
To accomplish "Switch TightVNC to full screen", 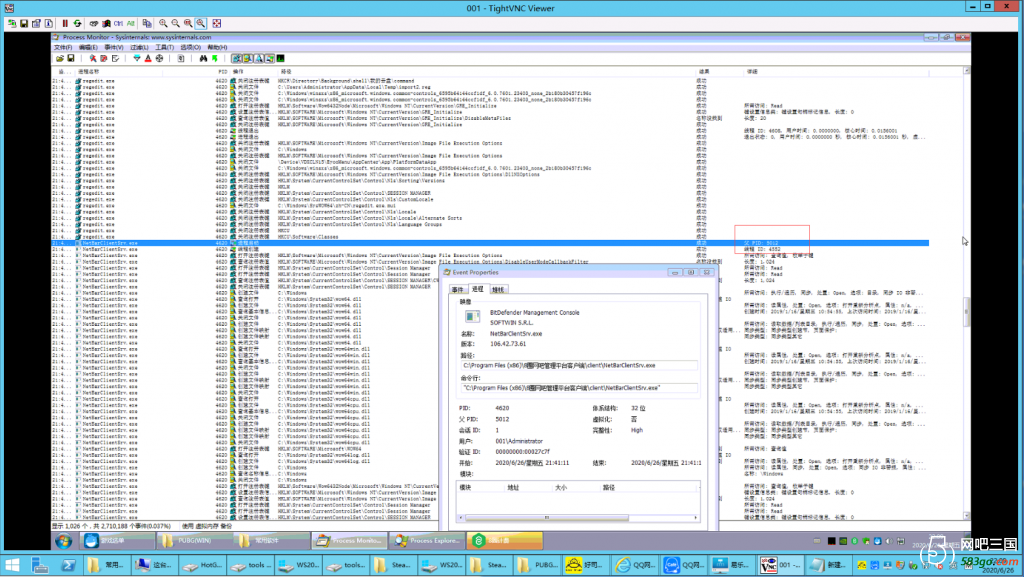I will tap(217, 23).
